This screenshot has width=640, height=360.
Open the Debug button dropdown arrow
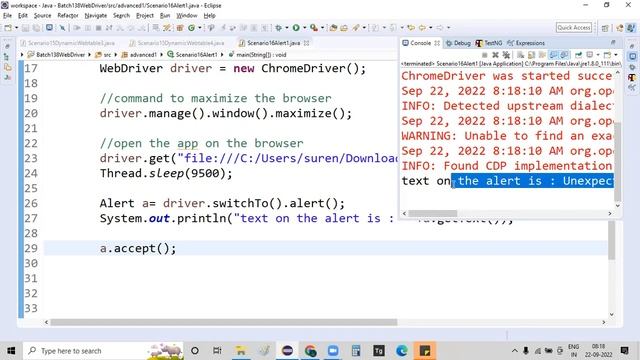[x=287, y=28]
